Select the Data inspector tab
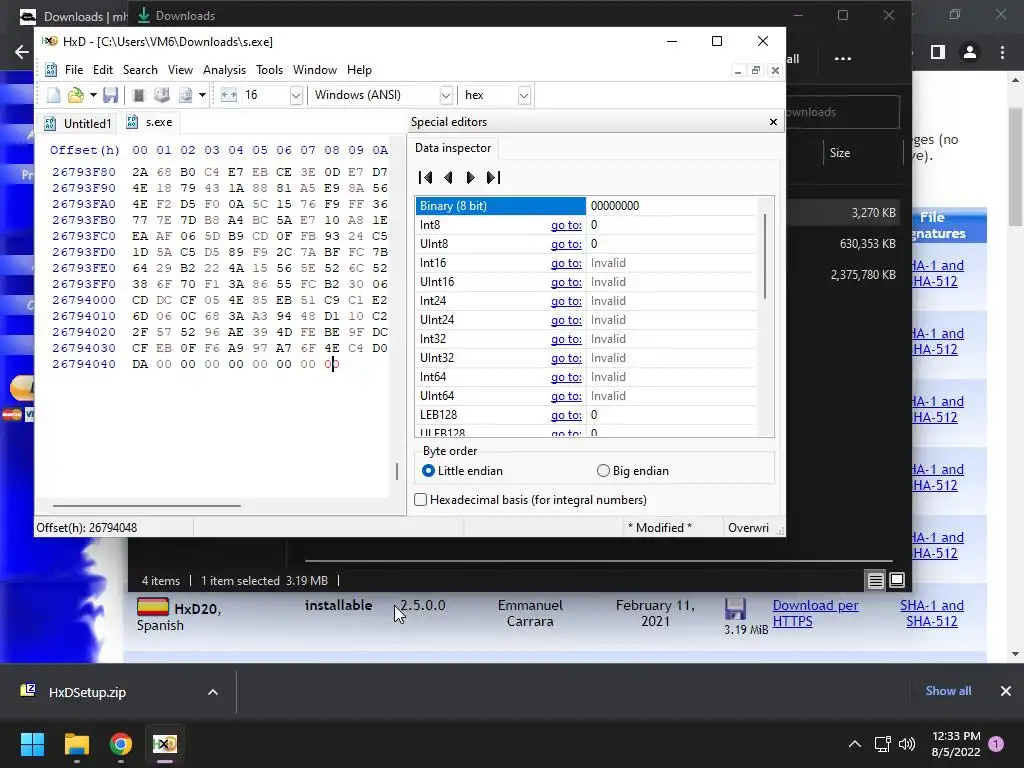The height and width of the screenshot is (768, 1024). click(453, 148)
